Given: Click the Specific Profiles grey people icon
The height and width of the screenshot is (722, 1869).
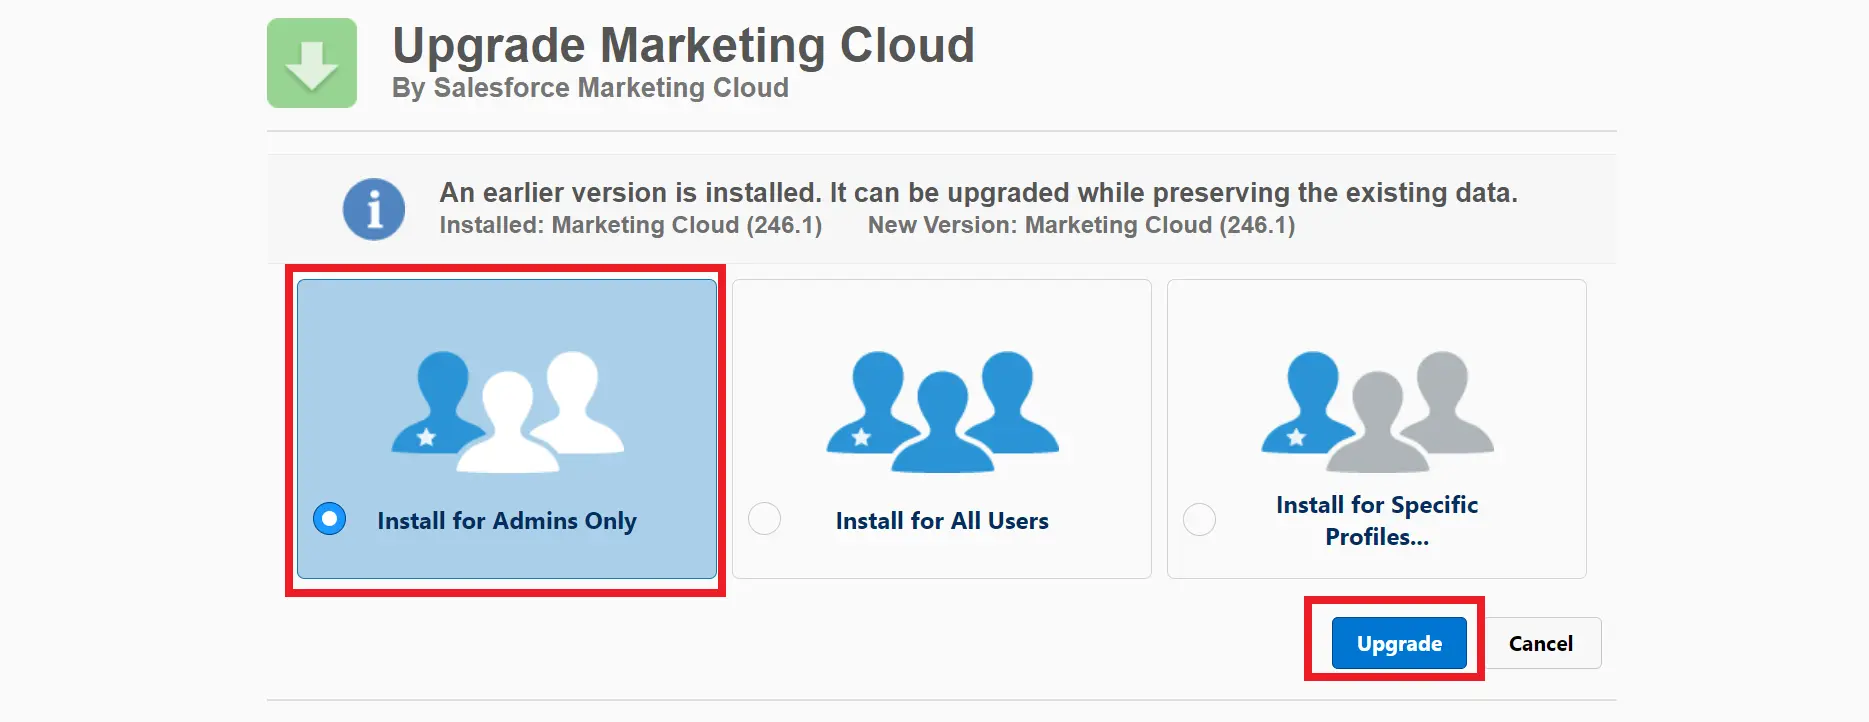Looking at the screenshot, I should [1377, 411].
